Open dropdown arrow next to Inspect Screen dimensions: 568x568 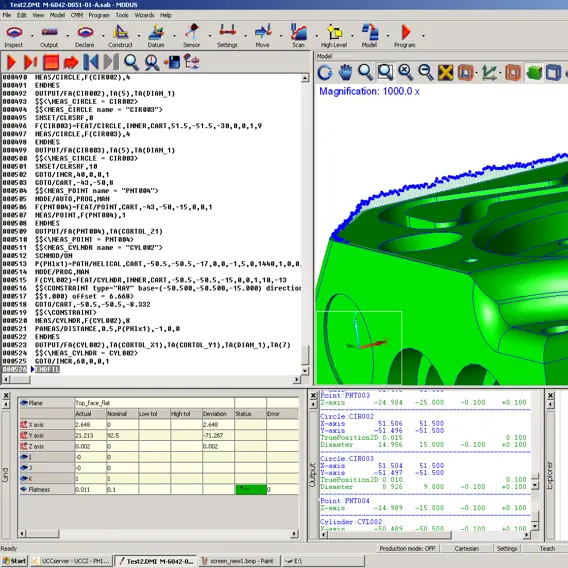point(32,36)
